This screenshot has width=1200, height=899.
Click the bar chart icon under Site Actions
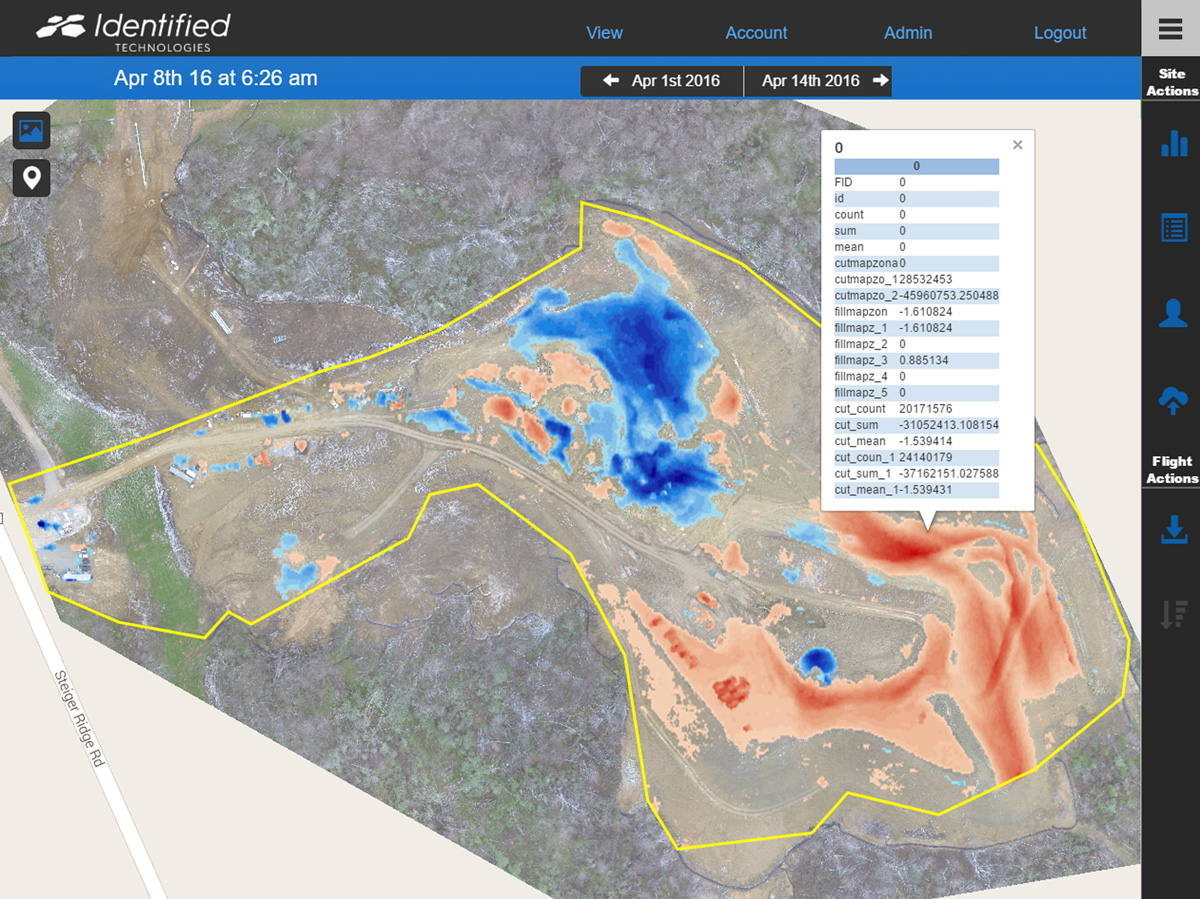1173,144
